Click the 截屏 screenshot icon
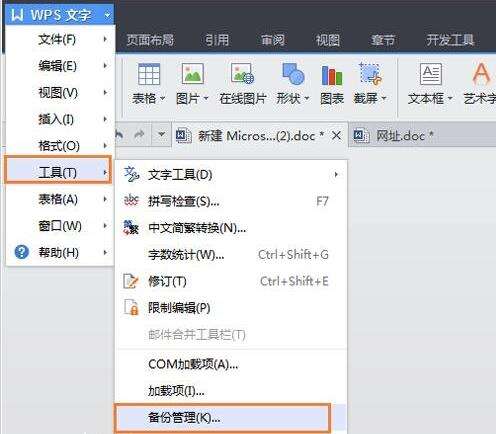 coord(370,73)
